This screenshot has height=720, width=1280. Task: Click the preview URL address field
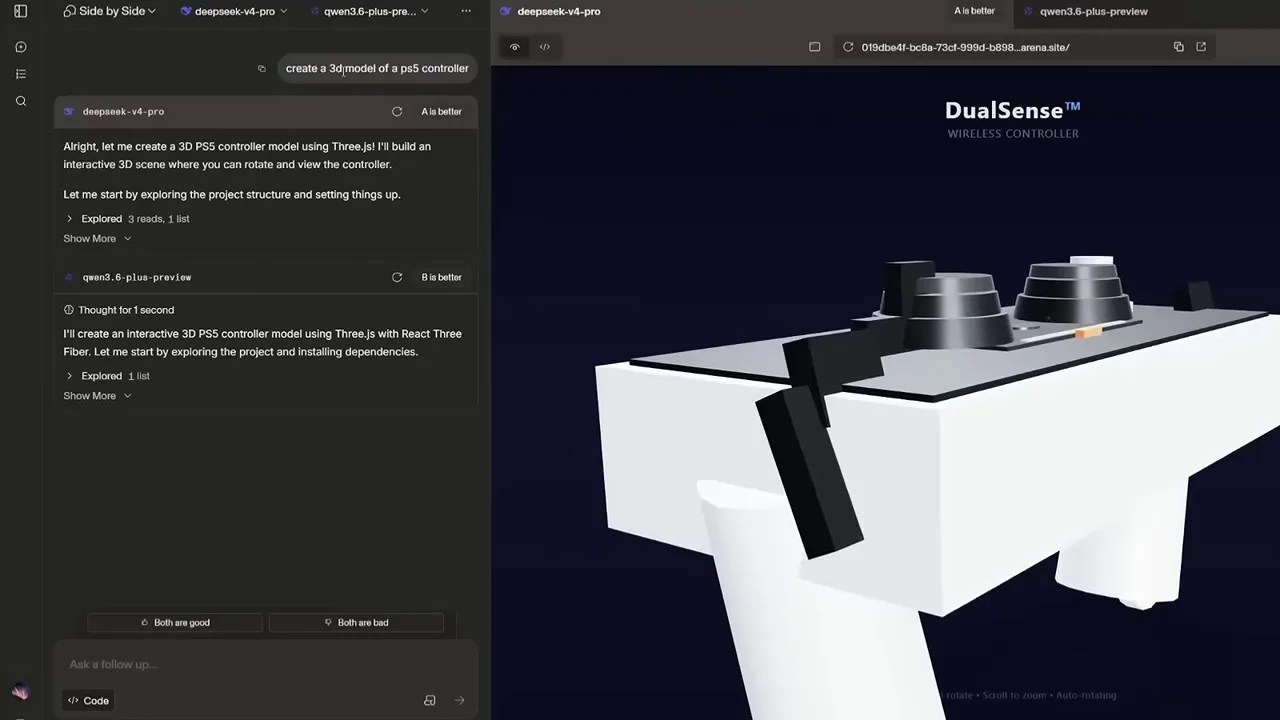pos(965,47)
